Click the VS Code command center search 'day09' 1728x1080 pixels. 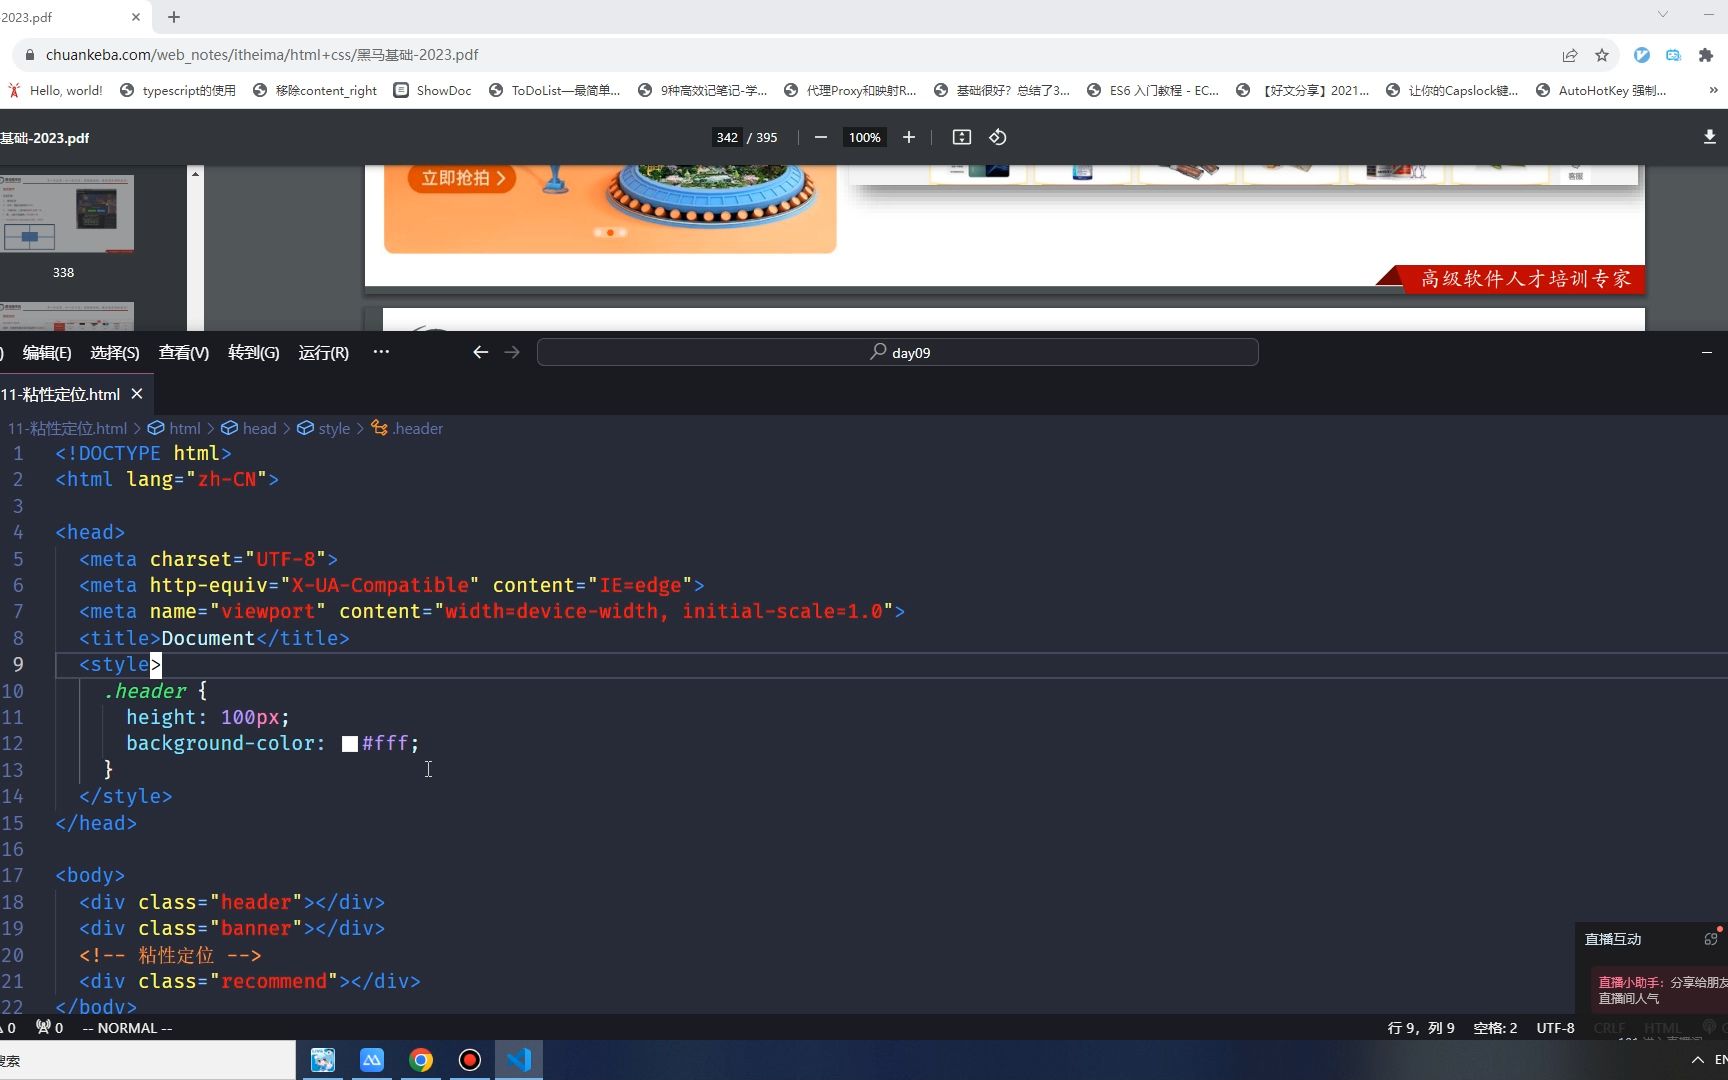[897, 352]
